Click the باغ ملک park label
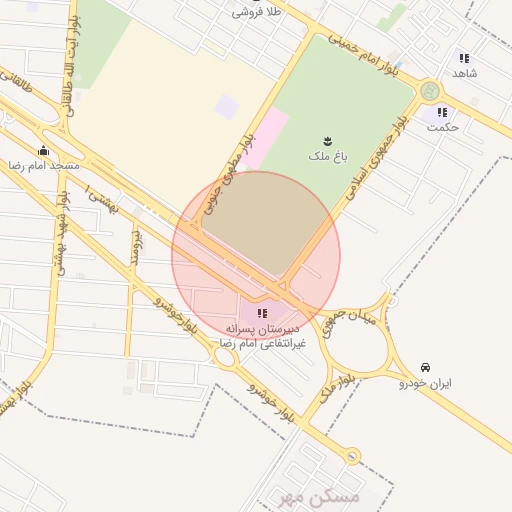This screenshot has width=512, height=512. pos(328,156)
